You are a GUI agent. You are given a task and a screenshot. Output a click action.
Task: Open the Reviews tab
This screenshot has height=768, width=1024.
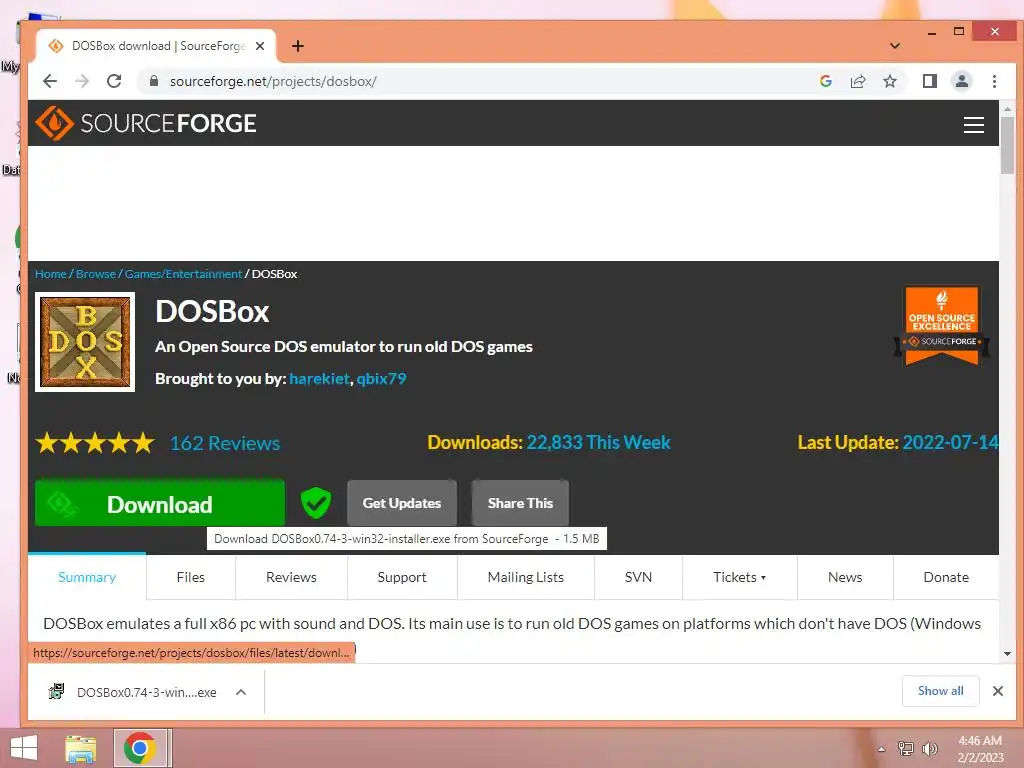pyautogui.click(x=291, y=577)
